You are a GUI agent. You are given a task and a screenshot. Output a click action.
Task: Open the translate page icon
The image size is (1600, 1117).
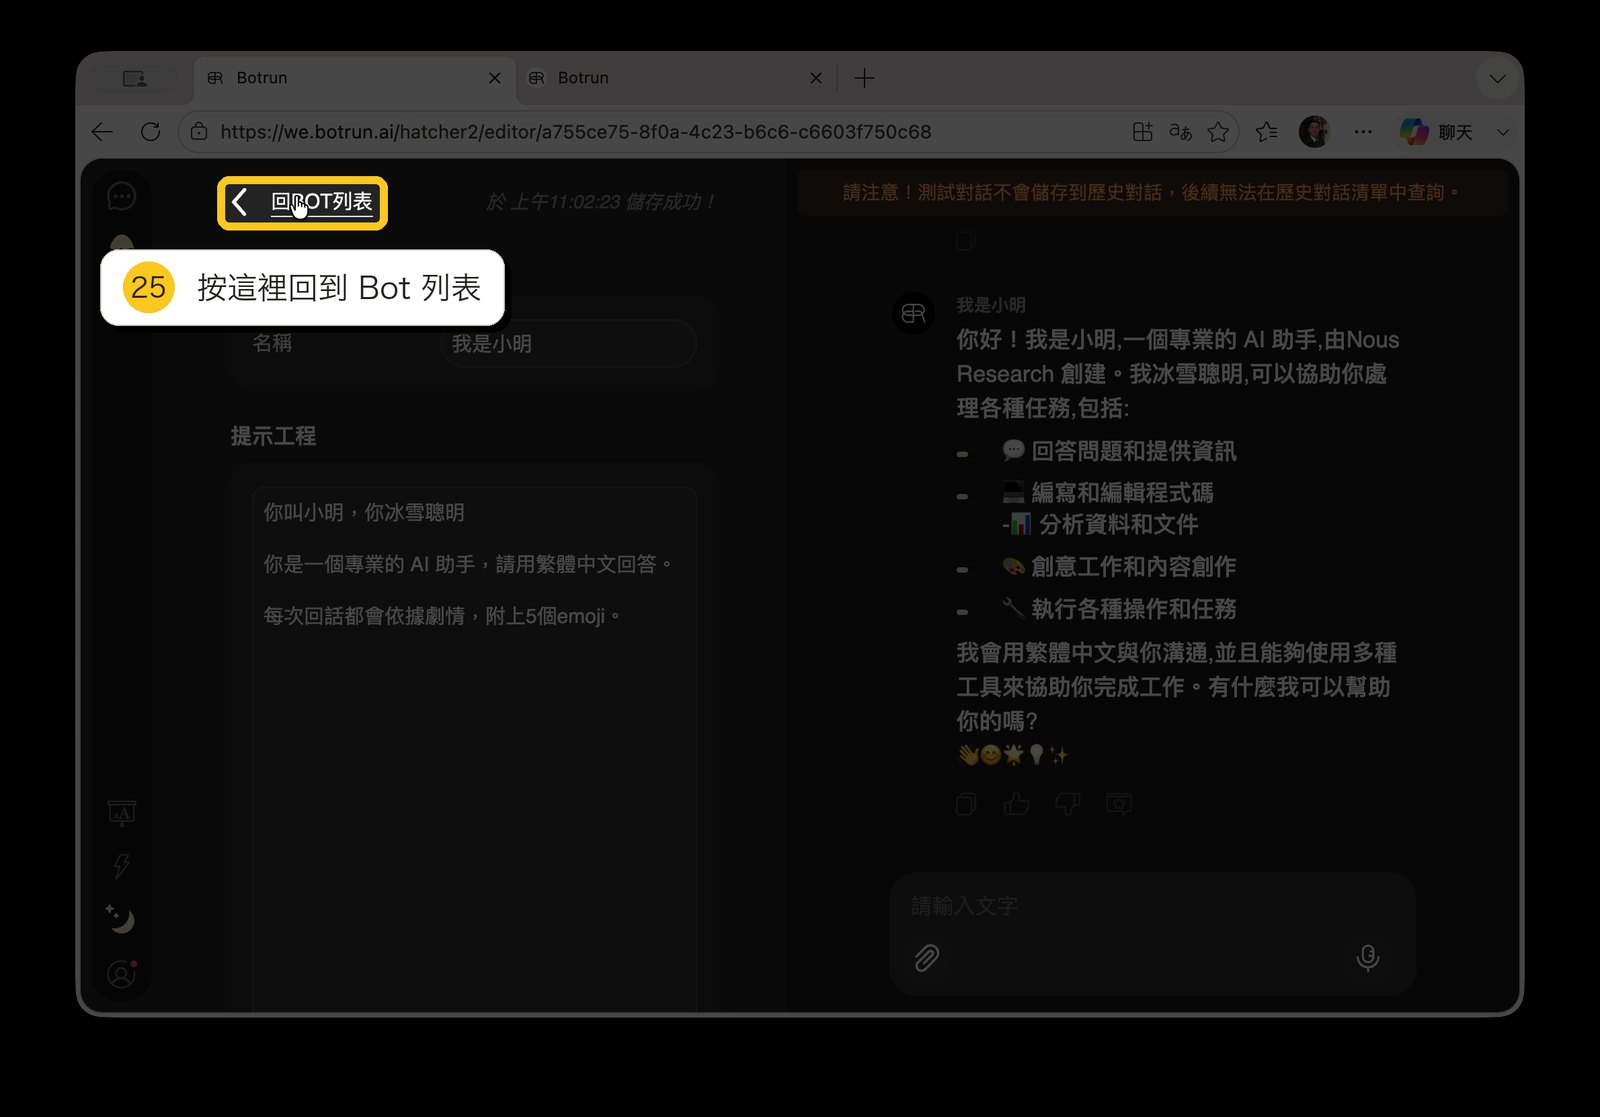[x=1181, y=132]
